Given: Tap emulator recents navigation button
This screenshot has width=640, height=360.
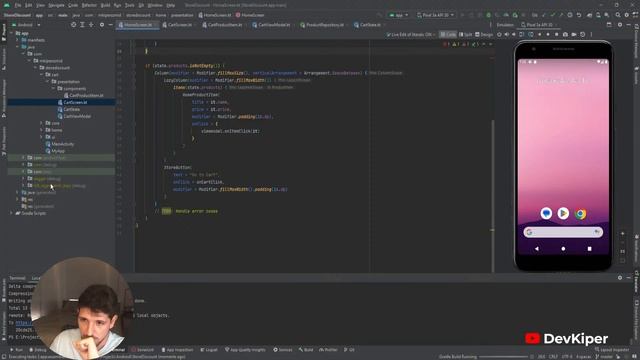Looking at the screenshot, I should coord(589,249).
